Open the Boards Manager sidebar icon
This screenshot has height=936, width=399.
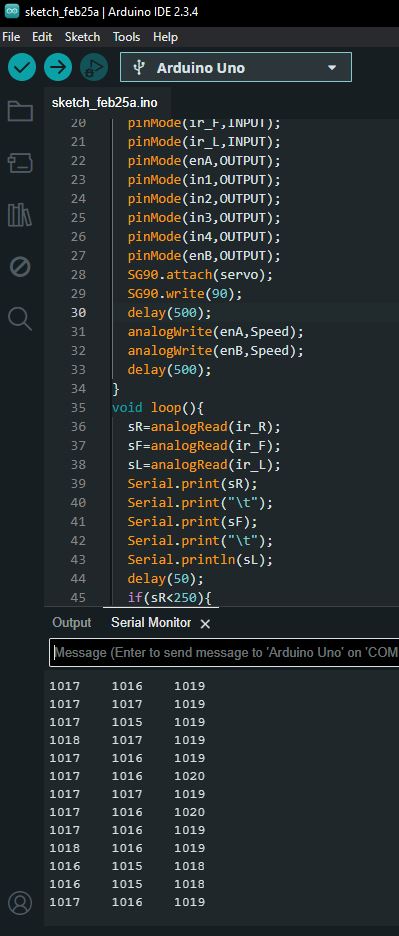(x=20, y=162)
